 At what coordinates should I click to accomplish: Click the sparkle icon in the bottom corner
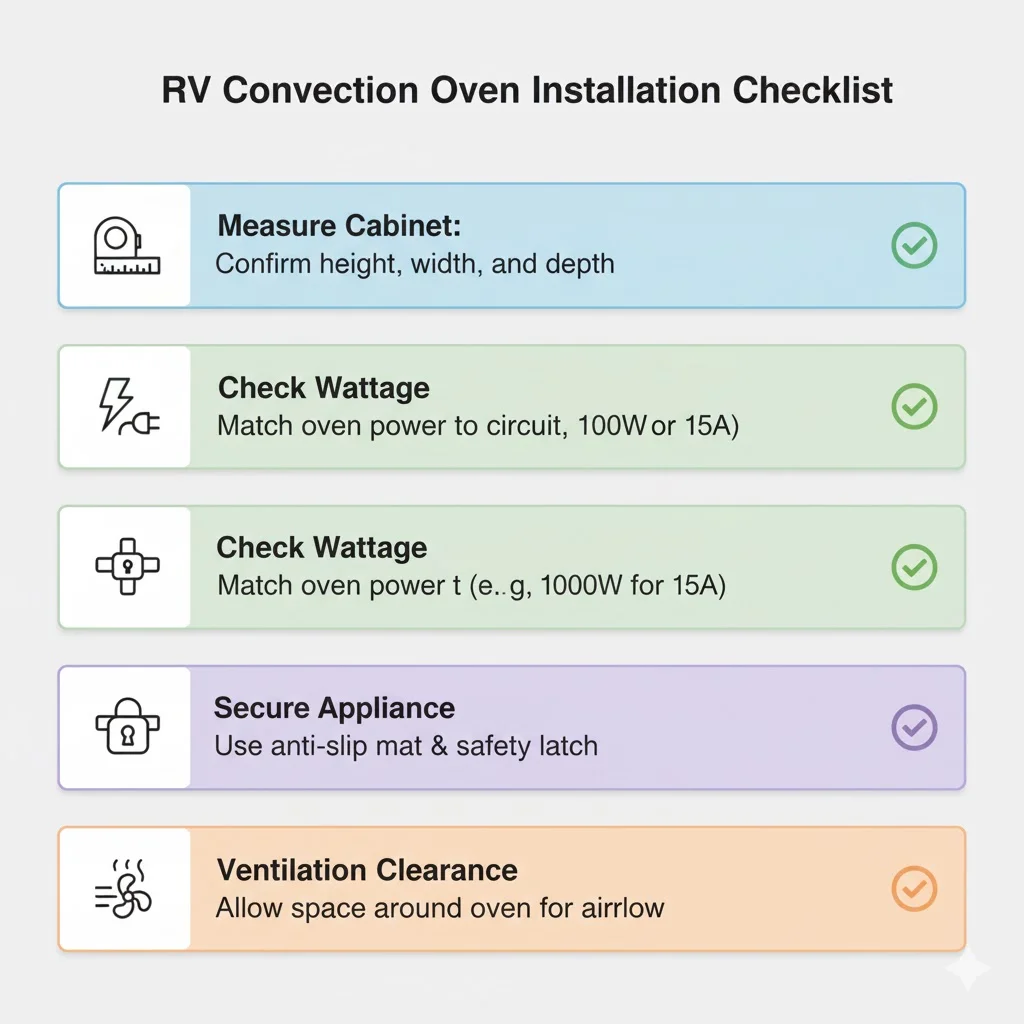click(x=967, y=969)
